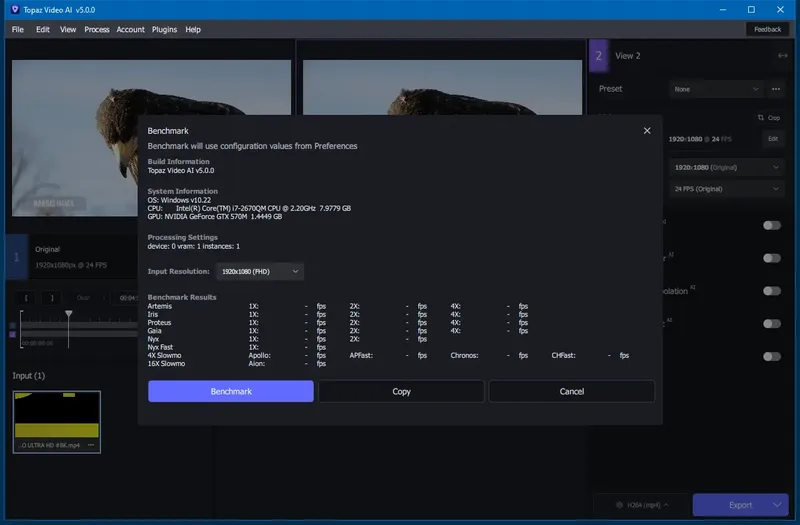Image resolution: width=800 pixels, height=525 pixels.
Task: Toggle the second filter switch beside the 'r AI' label
Action: click(772, 258)
